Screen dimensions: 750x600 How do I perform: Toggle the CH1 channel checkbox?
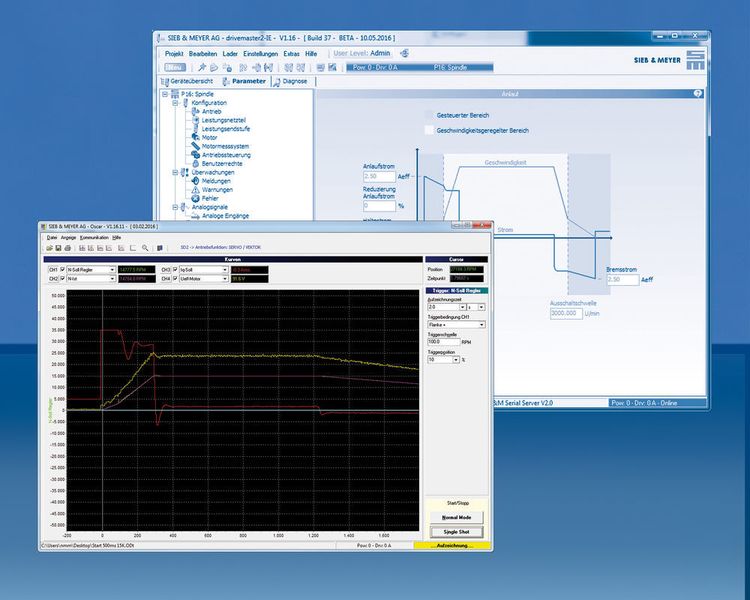[x=63, y=269]
